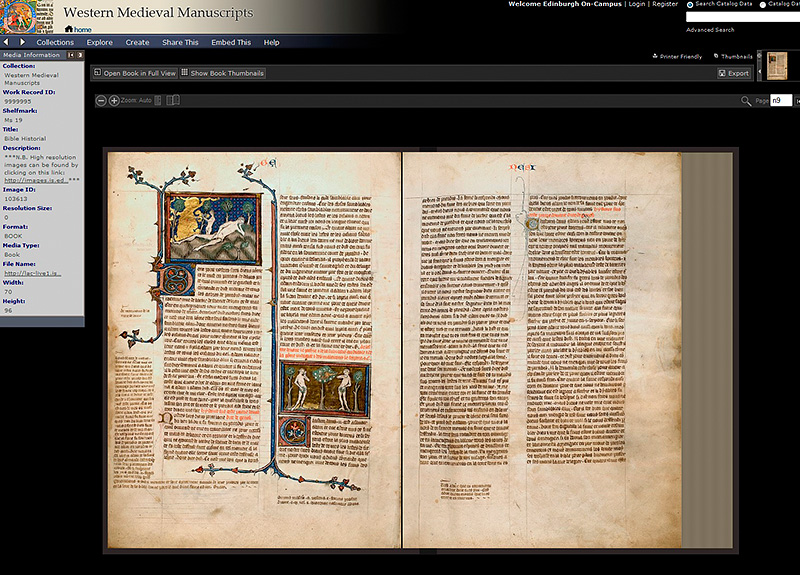The height and width of the screenshot is (575, 800).
Task: Open the Share This menu
Action: [x=180, y=42]
